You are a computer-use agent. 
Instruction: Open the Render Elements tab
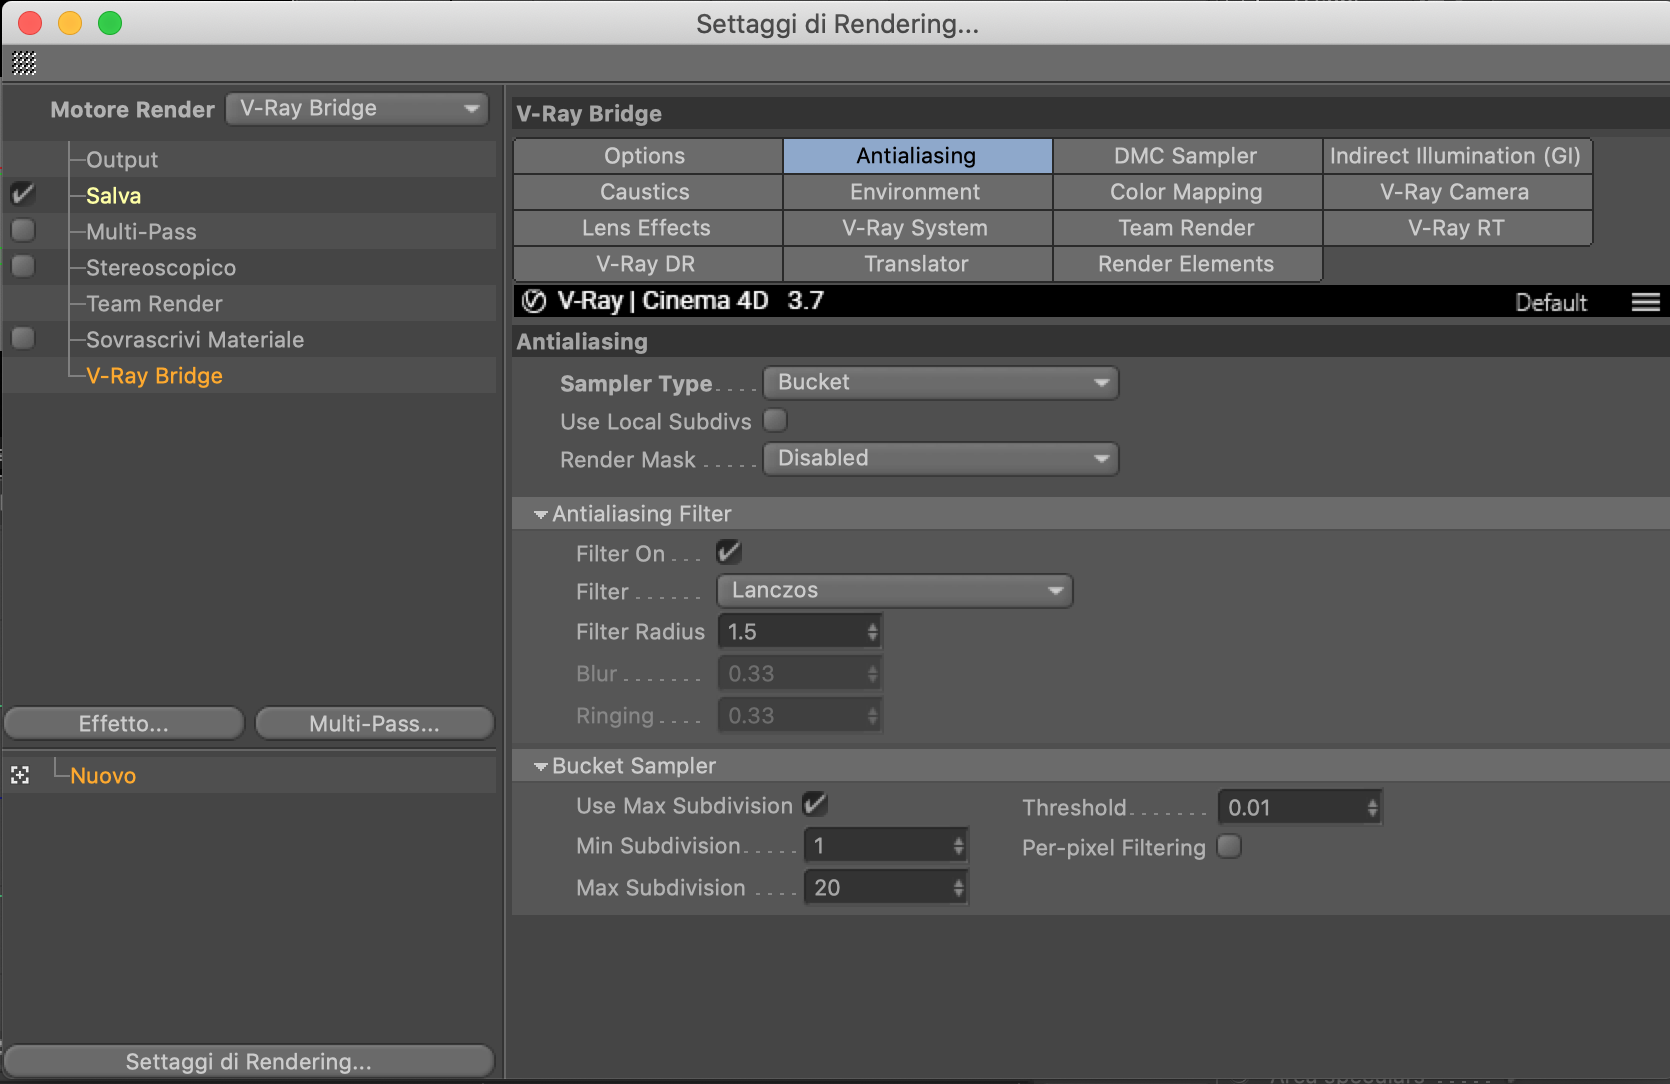[x=1188, y=264]
